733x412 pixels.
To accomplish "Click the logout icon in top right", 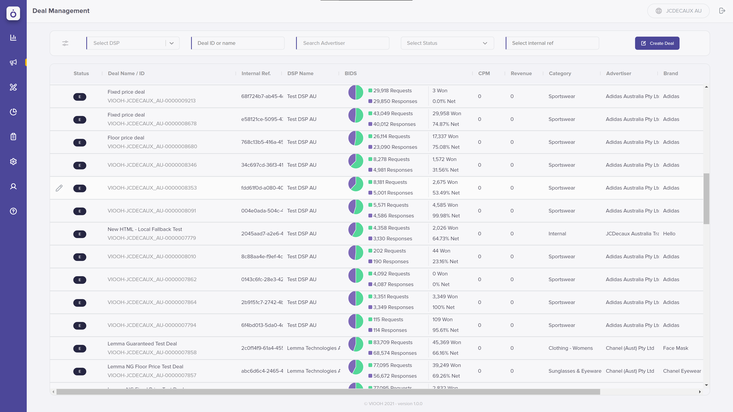I will click(x=722, y=11).
